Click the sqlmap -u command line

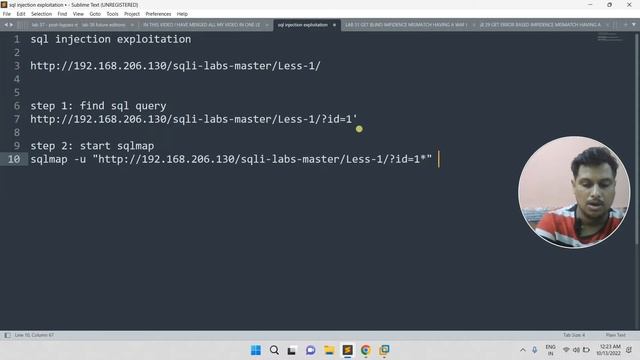[231, 159]
